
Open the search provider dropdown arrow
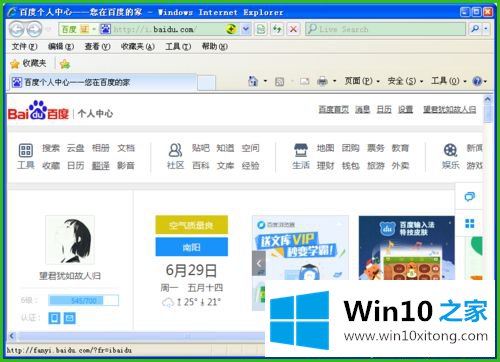tap(486, 29)
